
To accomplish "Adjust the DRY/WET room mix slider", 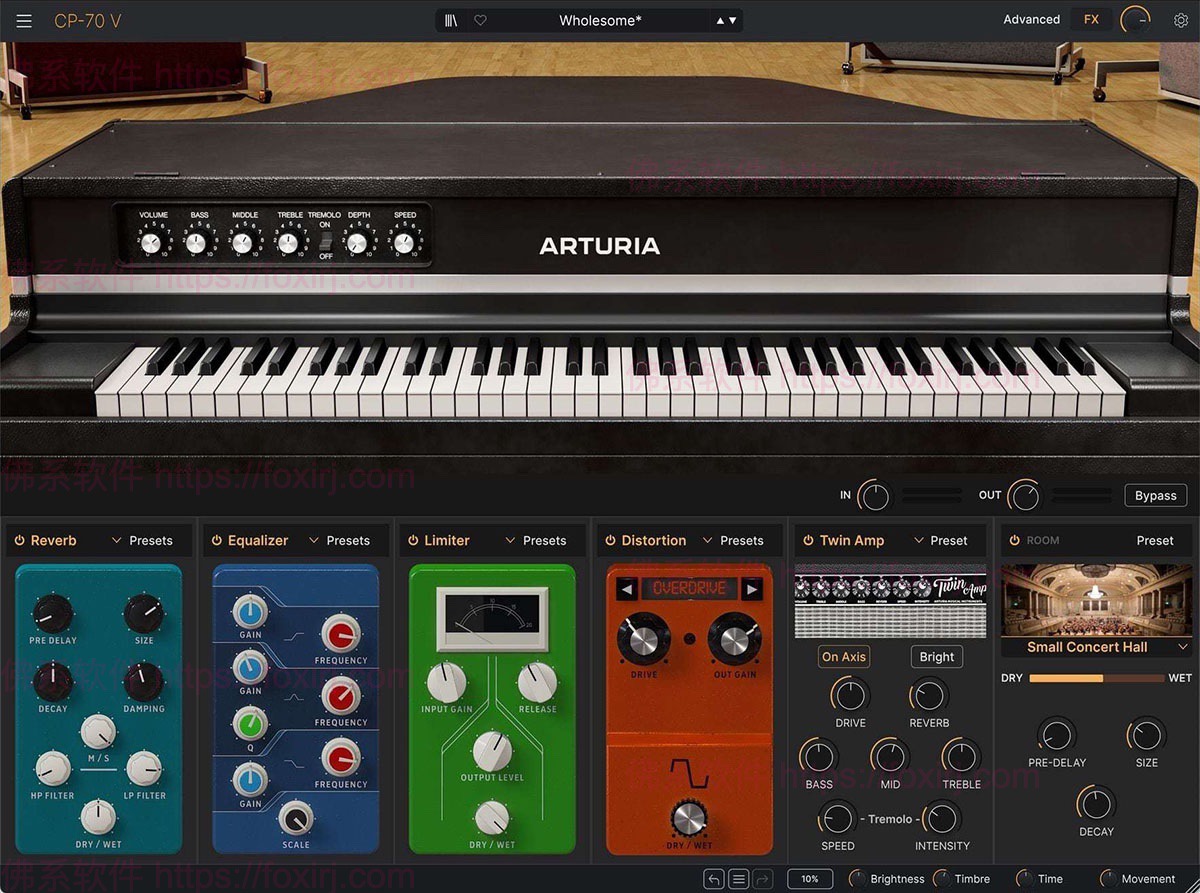I will [1097, 677].
